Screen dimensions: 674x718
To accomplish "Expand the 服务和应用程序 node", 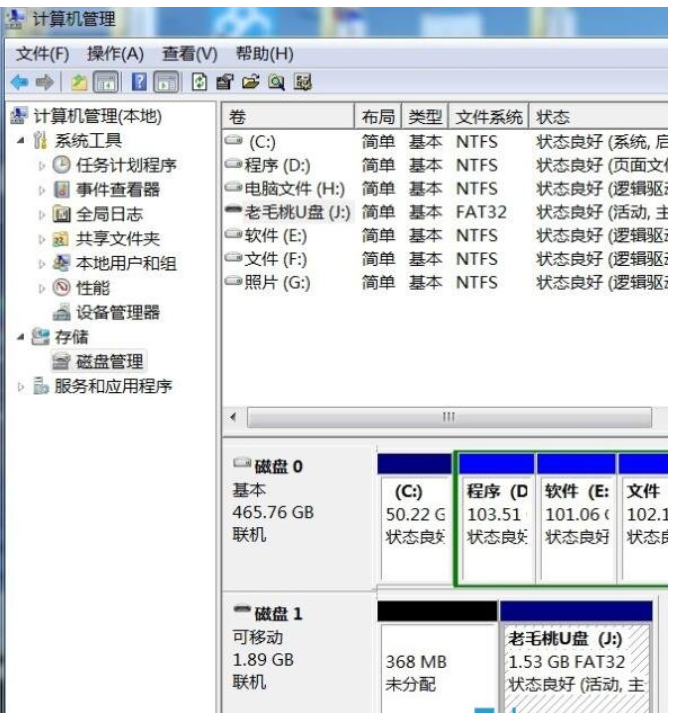I will click(x=22, y=386).
